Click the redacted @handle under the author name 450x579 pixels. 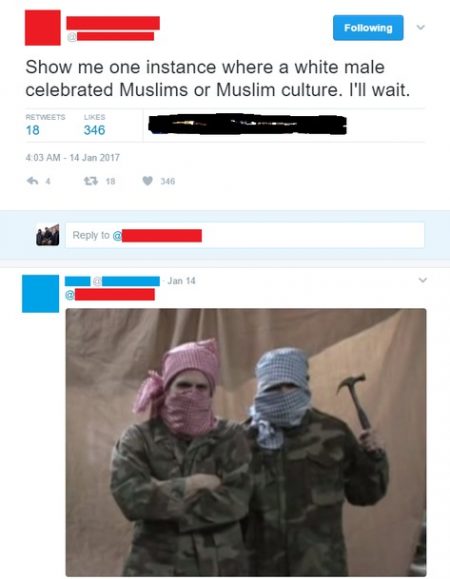111,36
